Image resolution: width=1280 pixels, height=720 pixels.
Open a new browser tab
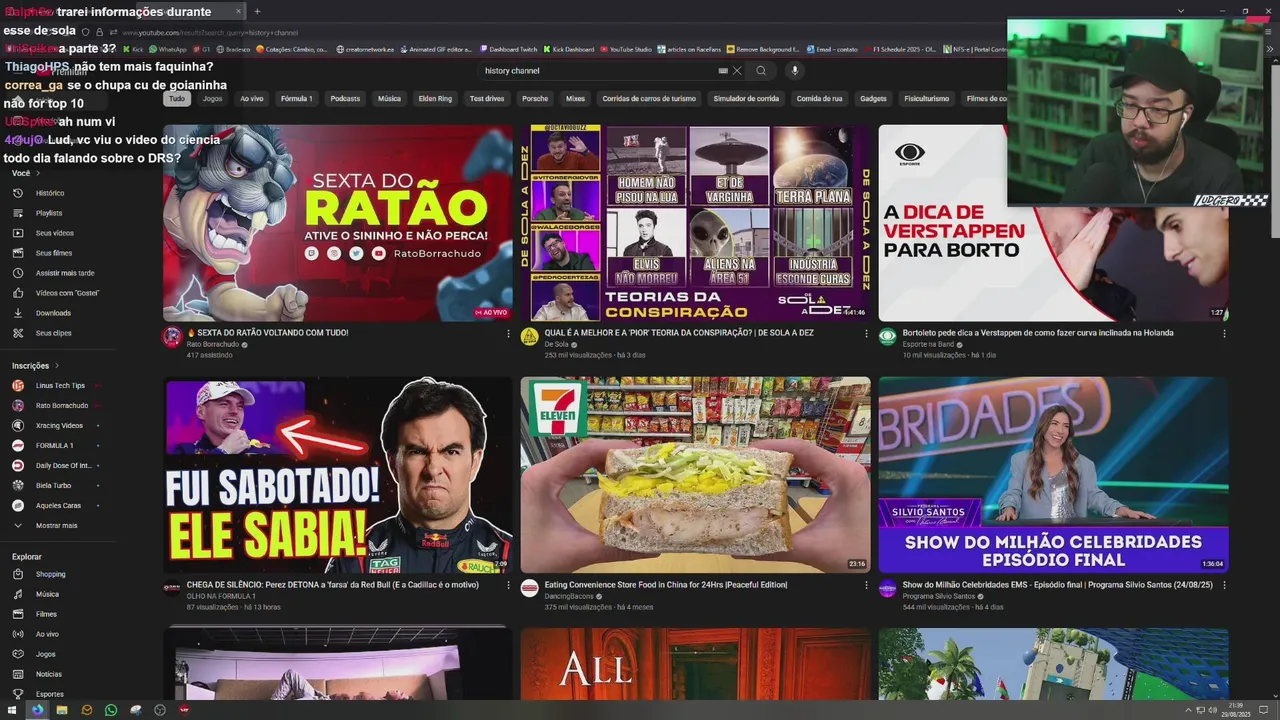tap(257, 12)
